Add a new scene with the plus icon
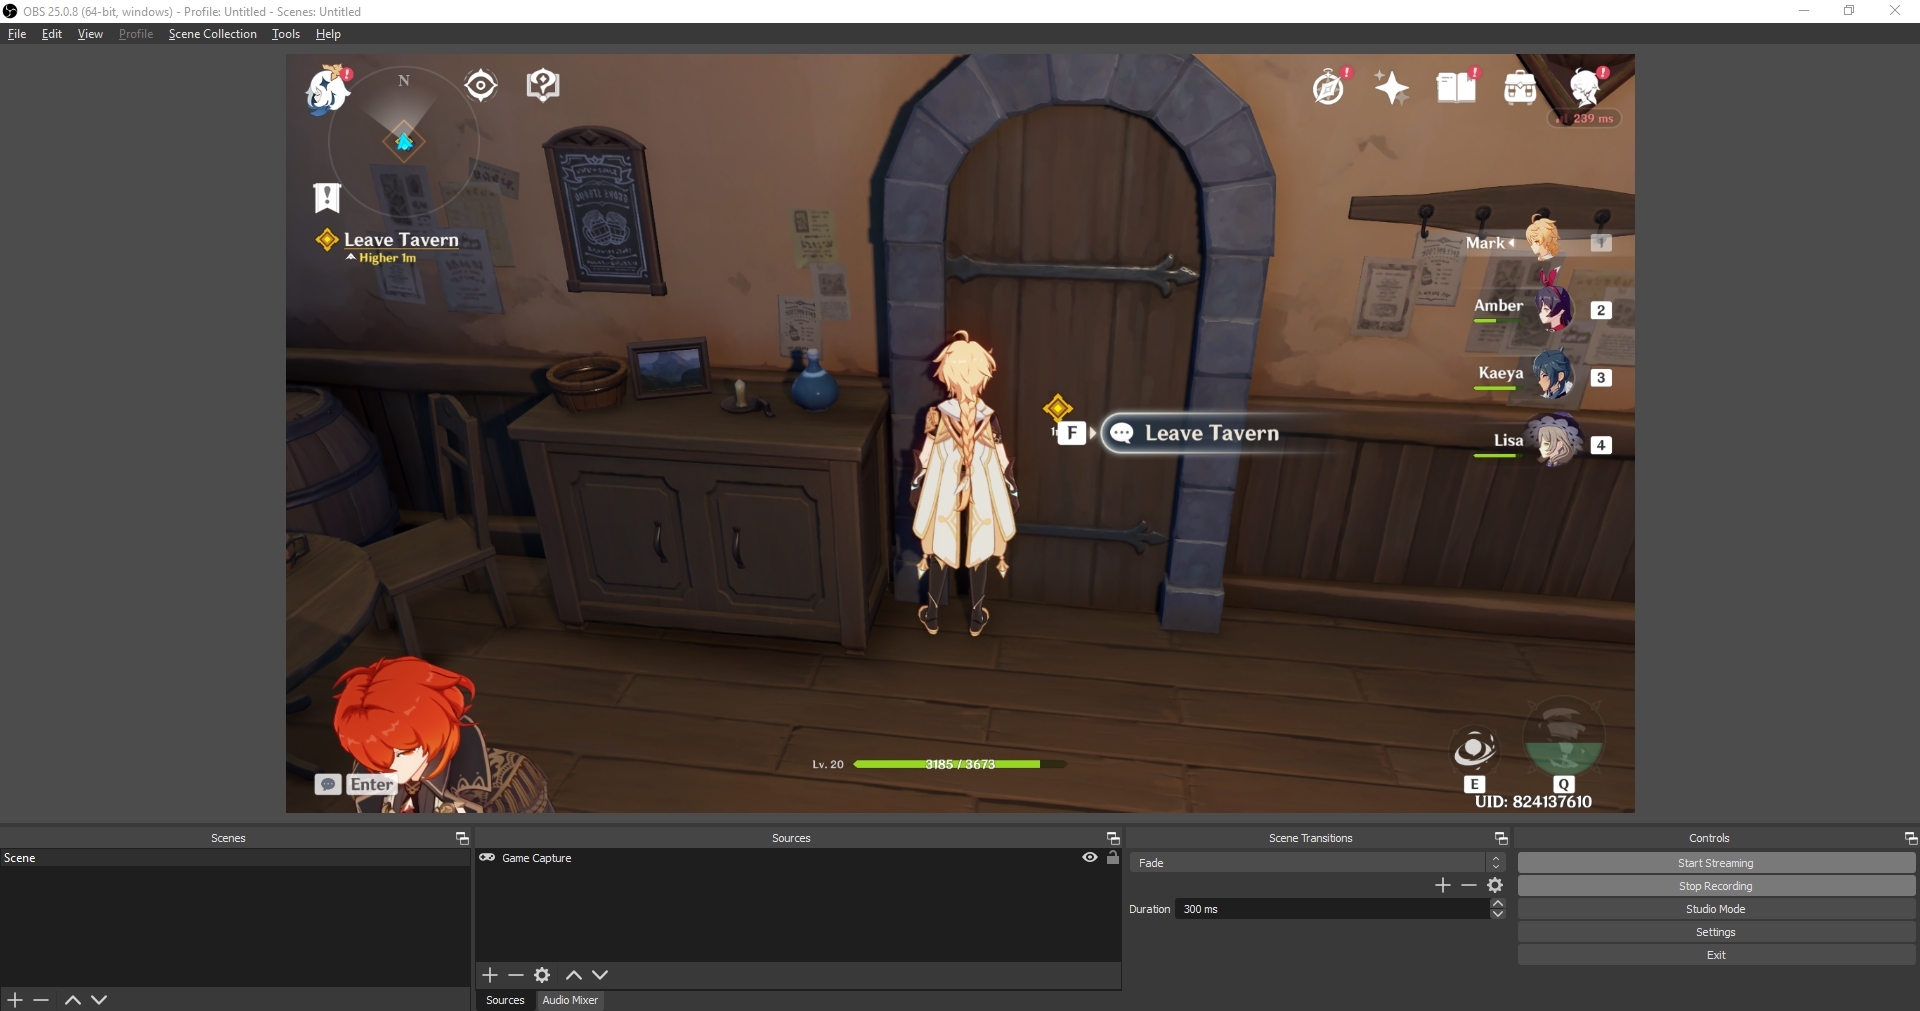This screenshot has height=1011, width=1920. (15, 1000)
